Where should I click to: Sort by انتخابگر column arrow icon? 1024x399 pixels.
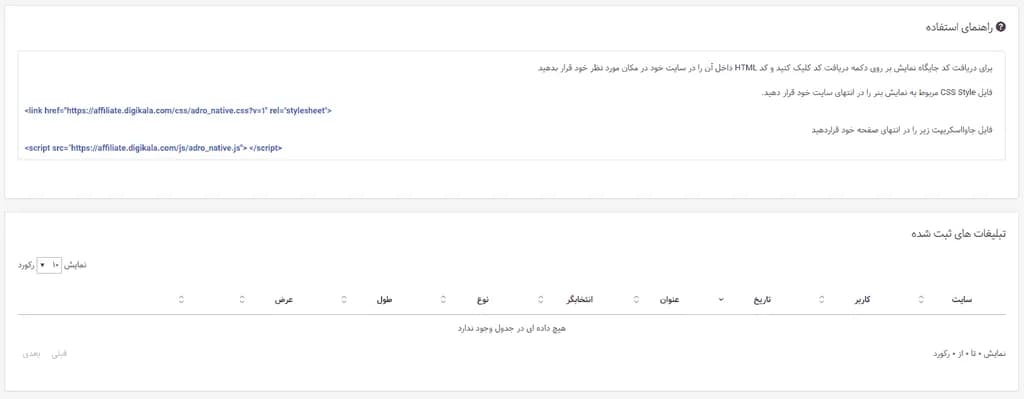pyautogui.click(x=541, y=300)
